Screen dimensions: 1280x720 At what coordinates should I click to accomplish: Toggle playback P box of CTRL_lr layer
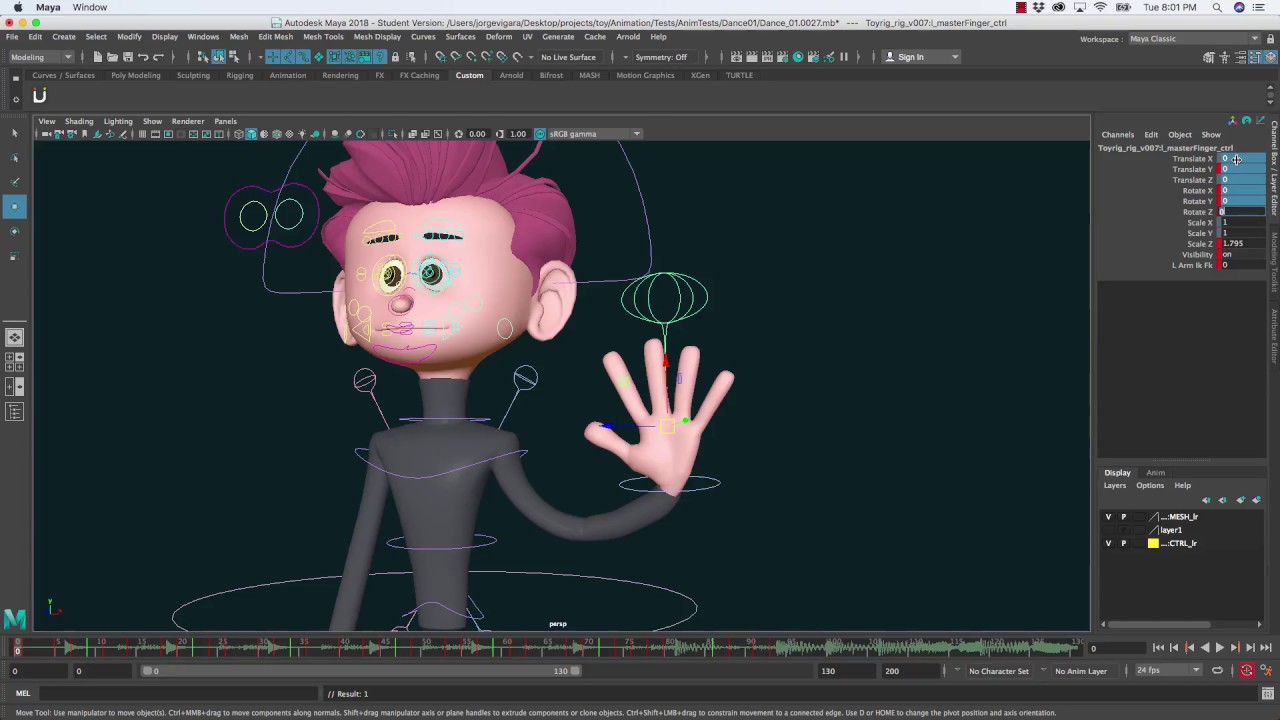click(1123, 543)
